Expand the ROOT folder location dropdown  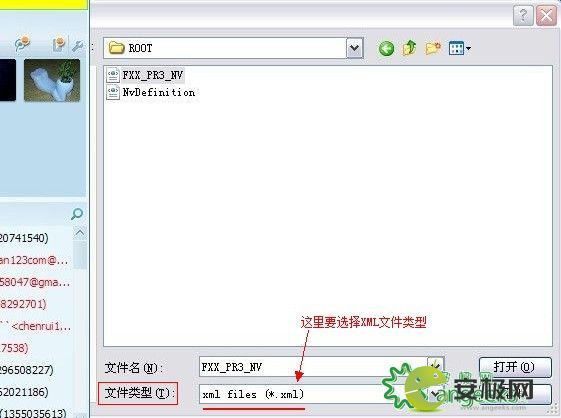354,48
